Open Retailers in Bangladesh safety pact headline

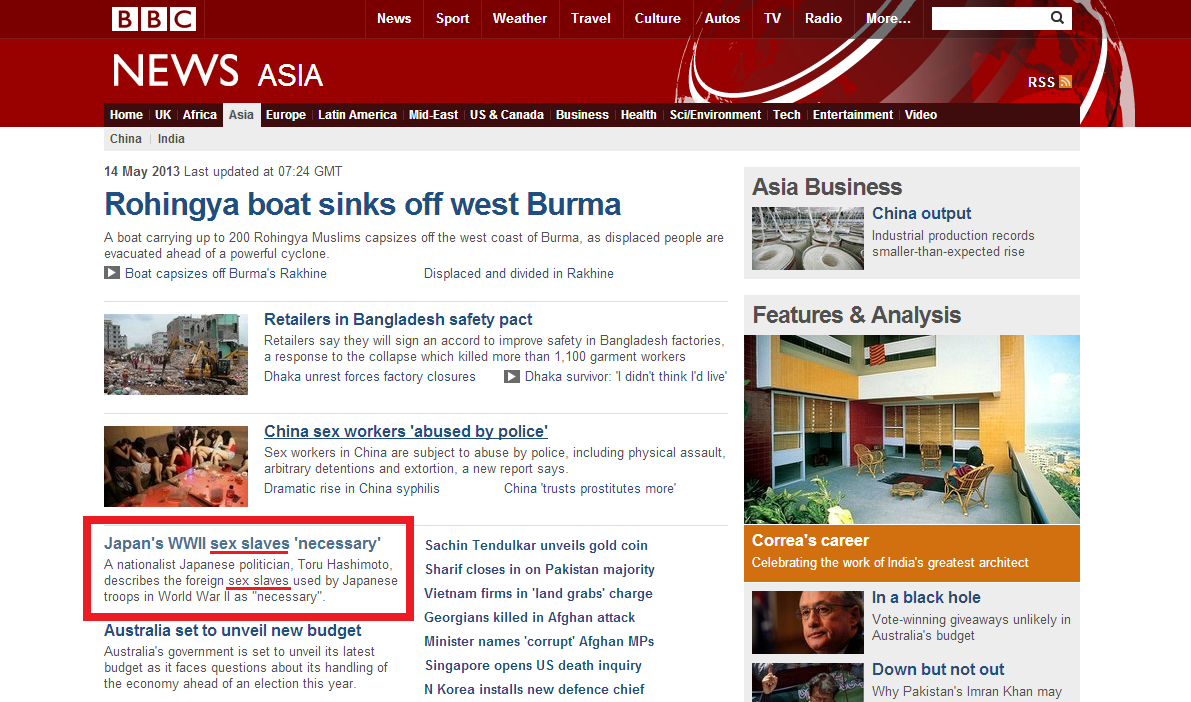(x=398, y=320)
